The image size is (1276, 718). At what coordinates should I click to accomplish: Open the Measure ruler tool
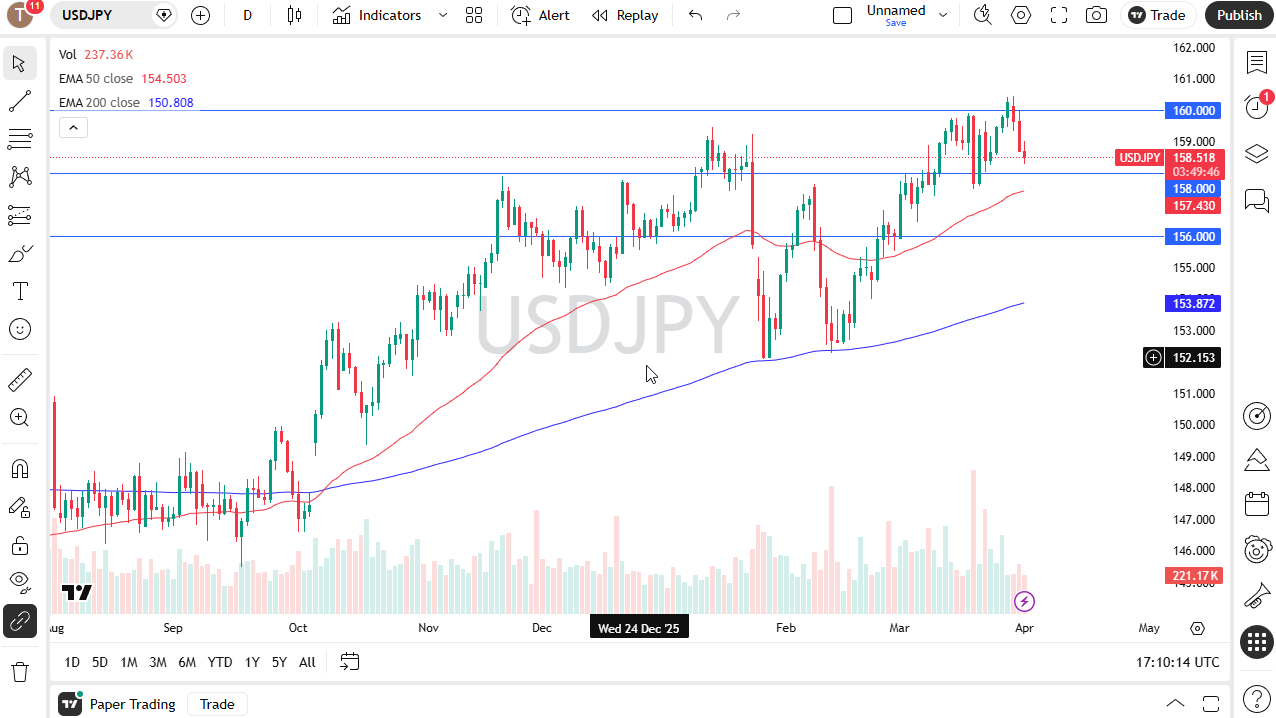pyautogui.click(x=20, y=379)
